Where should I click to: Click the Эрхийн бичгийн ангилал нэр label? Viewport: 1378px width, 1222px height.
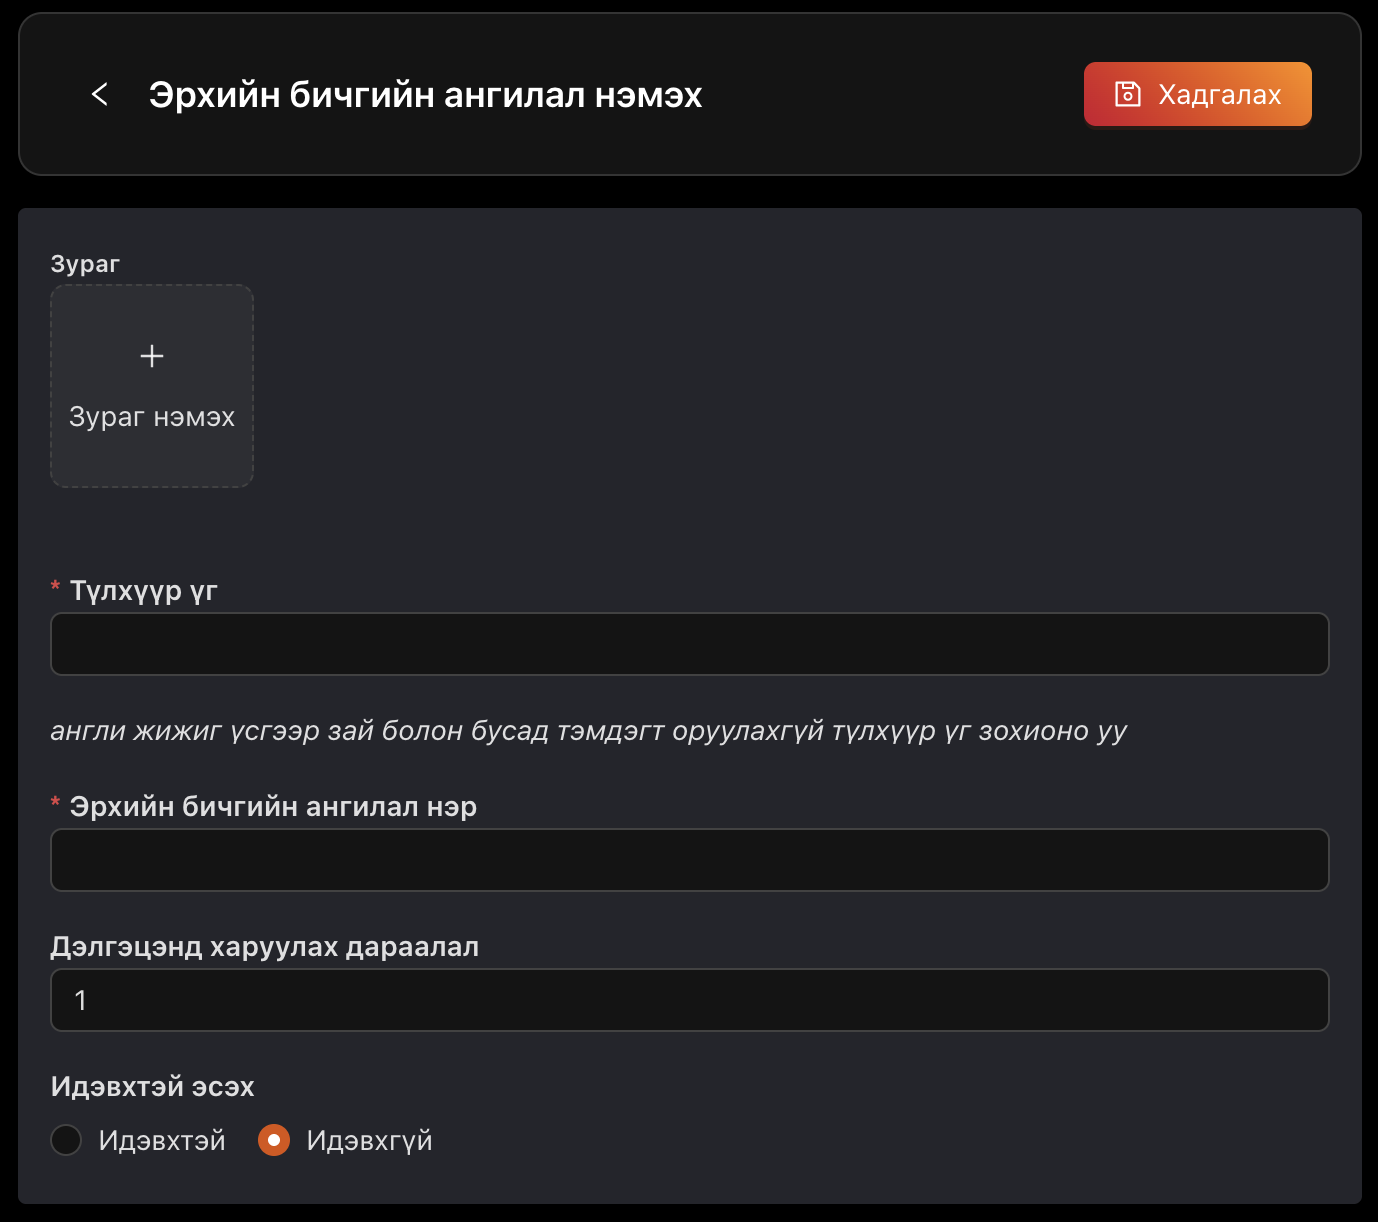(x=273, y=807)
